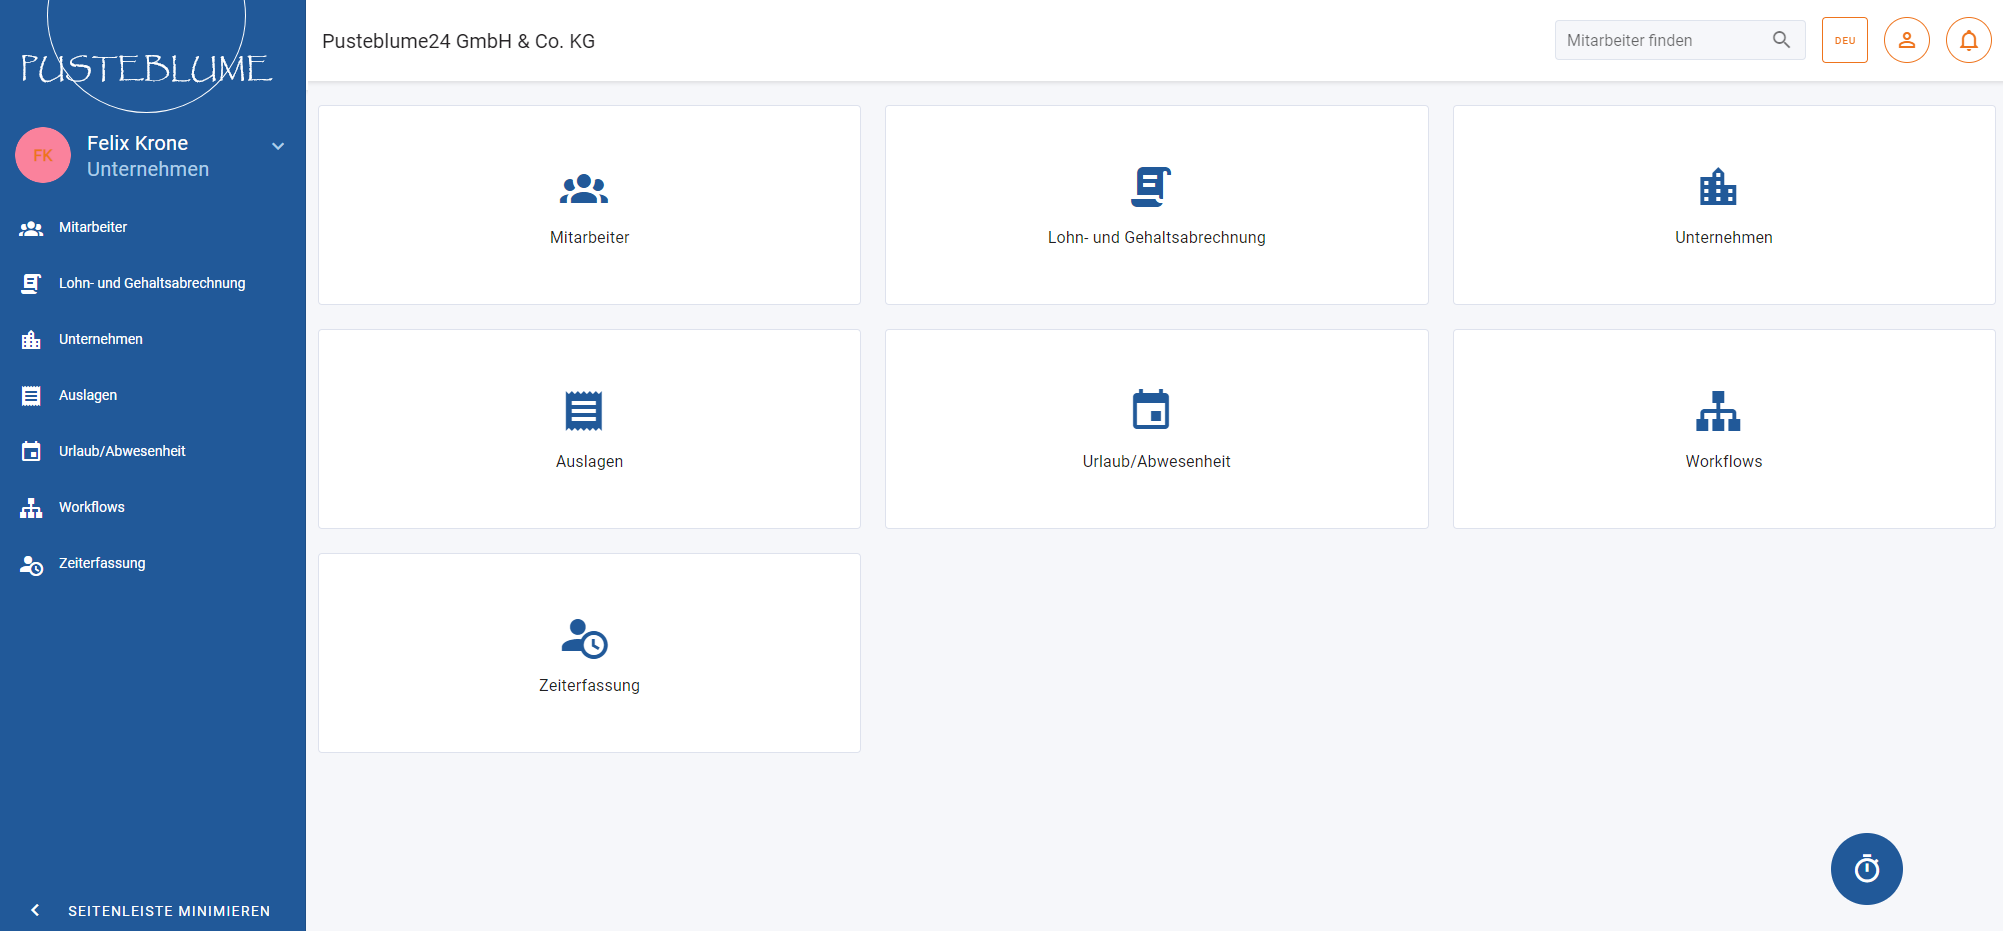This screenshot has width=2003, height=931.
Task: Click the FK user avatar
Action: tap(43, 155)
